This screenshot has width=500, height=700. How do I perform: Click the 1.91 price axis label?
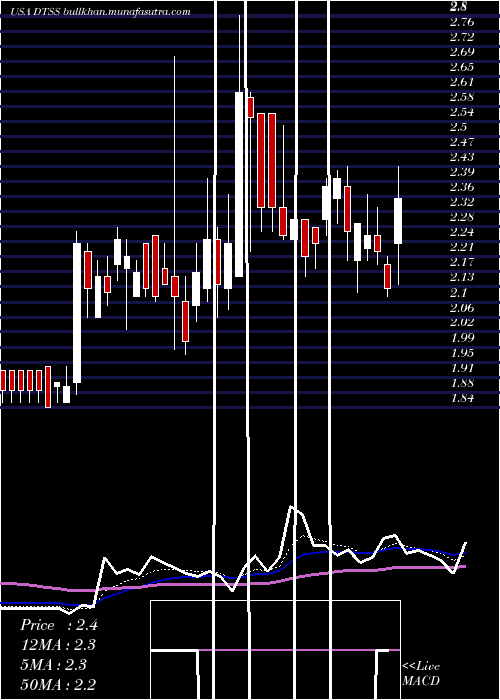(x=462, y=368)
